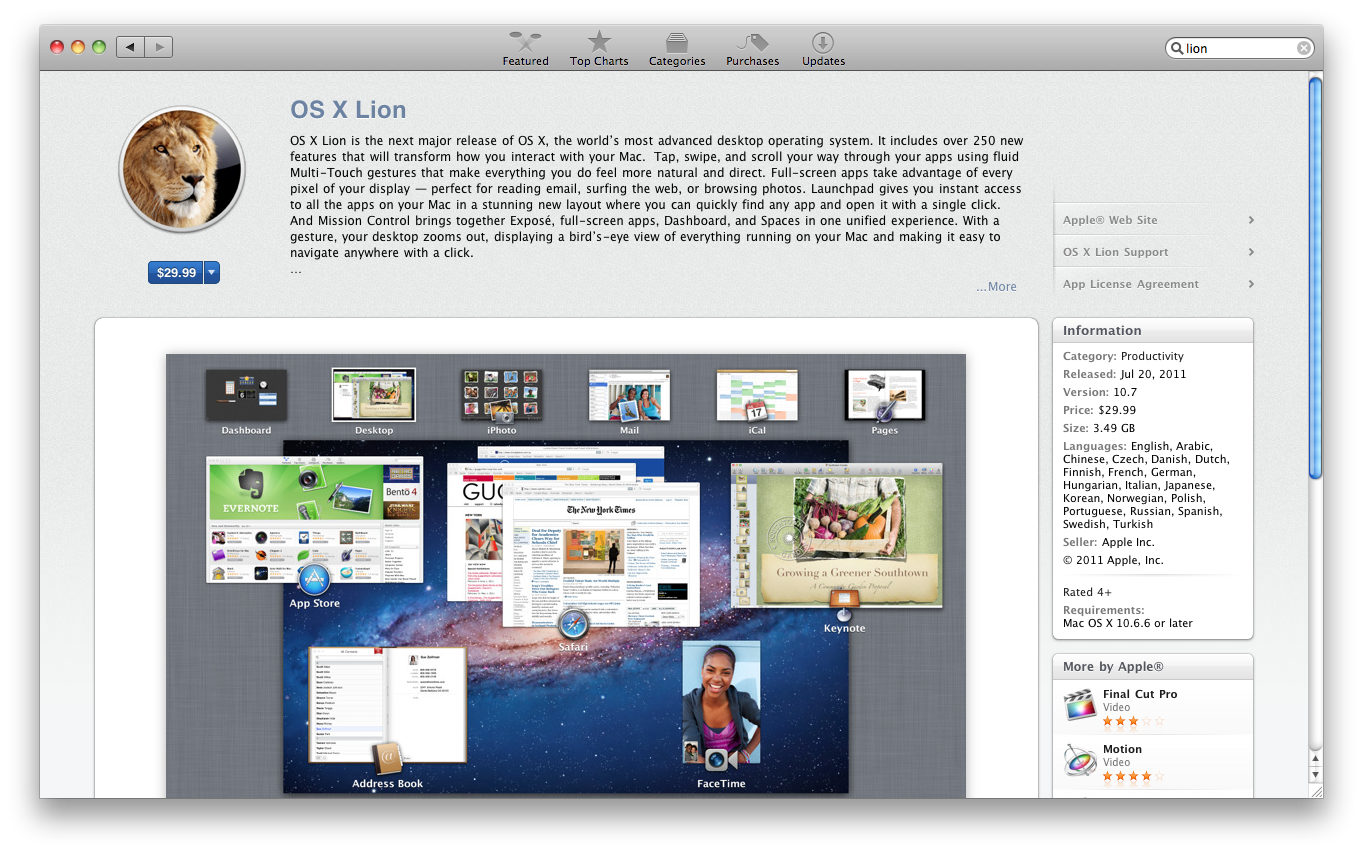The height and width of the screenshot is (853, 1363).
Task: Open the Updates section
Action: (x=823, y=48)
